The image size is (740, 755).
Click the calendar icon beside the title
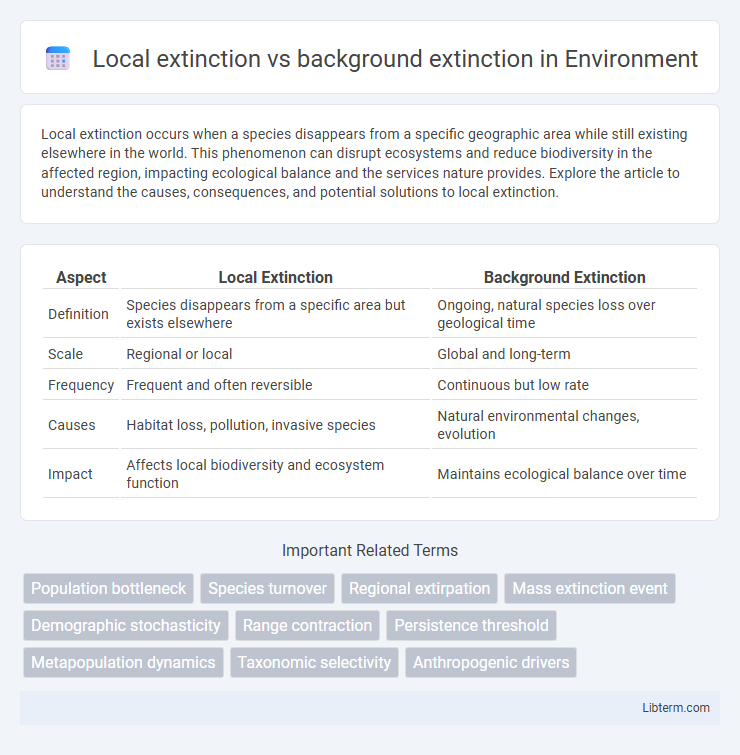58,58
